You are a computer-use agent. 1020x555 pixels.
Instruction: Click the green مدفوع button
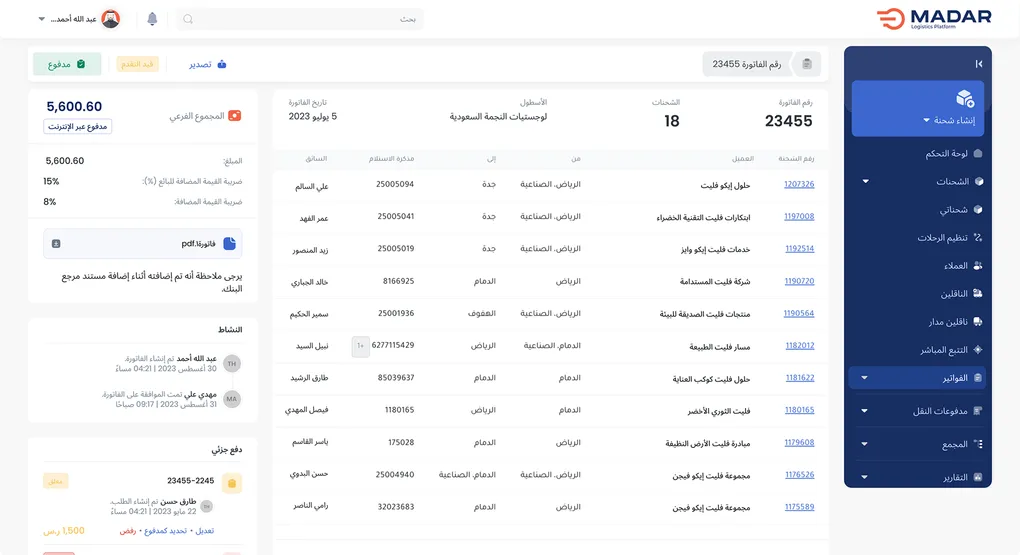pos(67,64)
